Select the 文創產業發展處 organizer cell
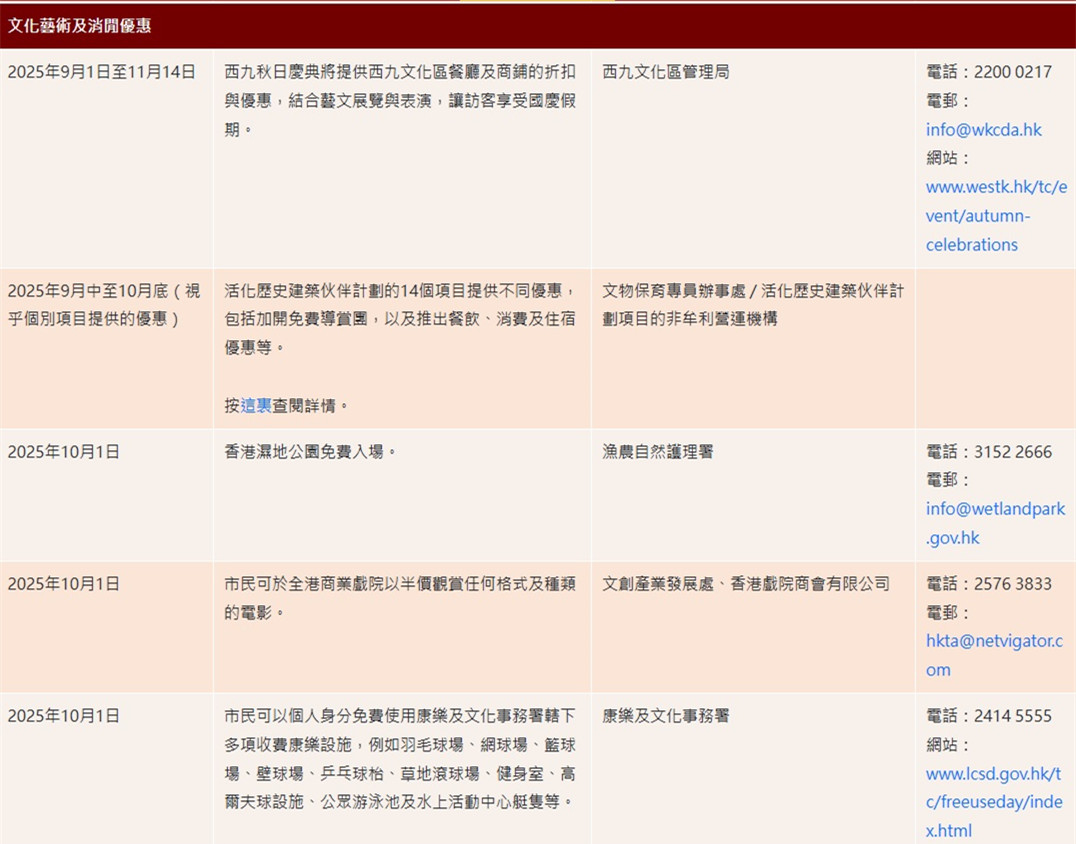Screen dimensions: 1076x844 coord(745,584)
